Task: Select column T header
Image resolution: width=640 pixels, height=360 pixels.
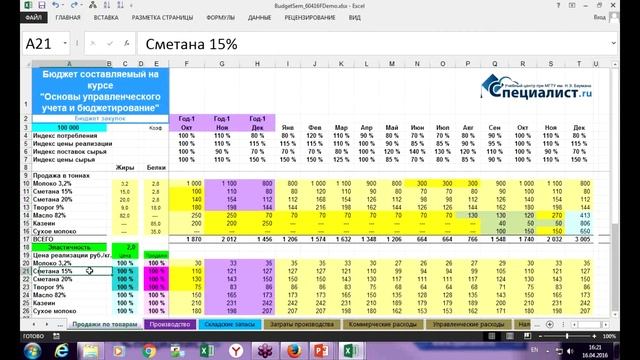Action: 579,64
